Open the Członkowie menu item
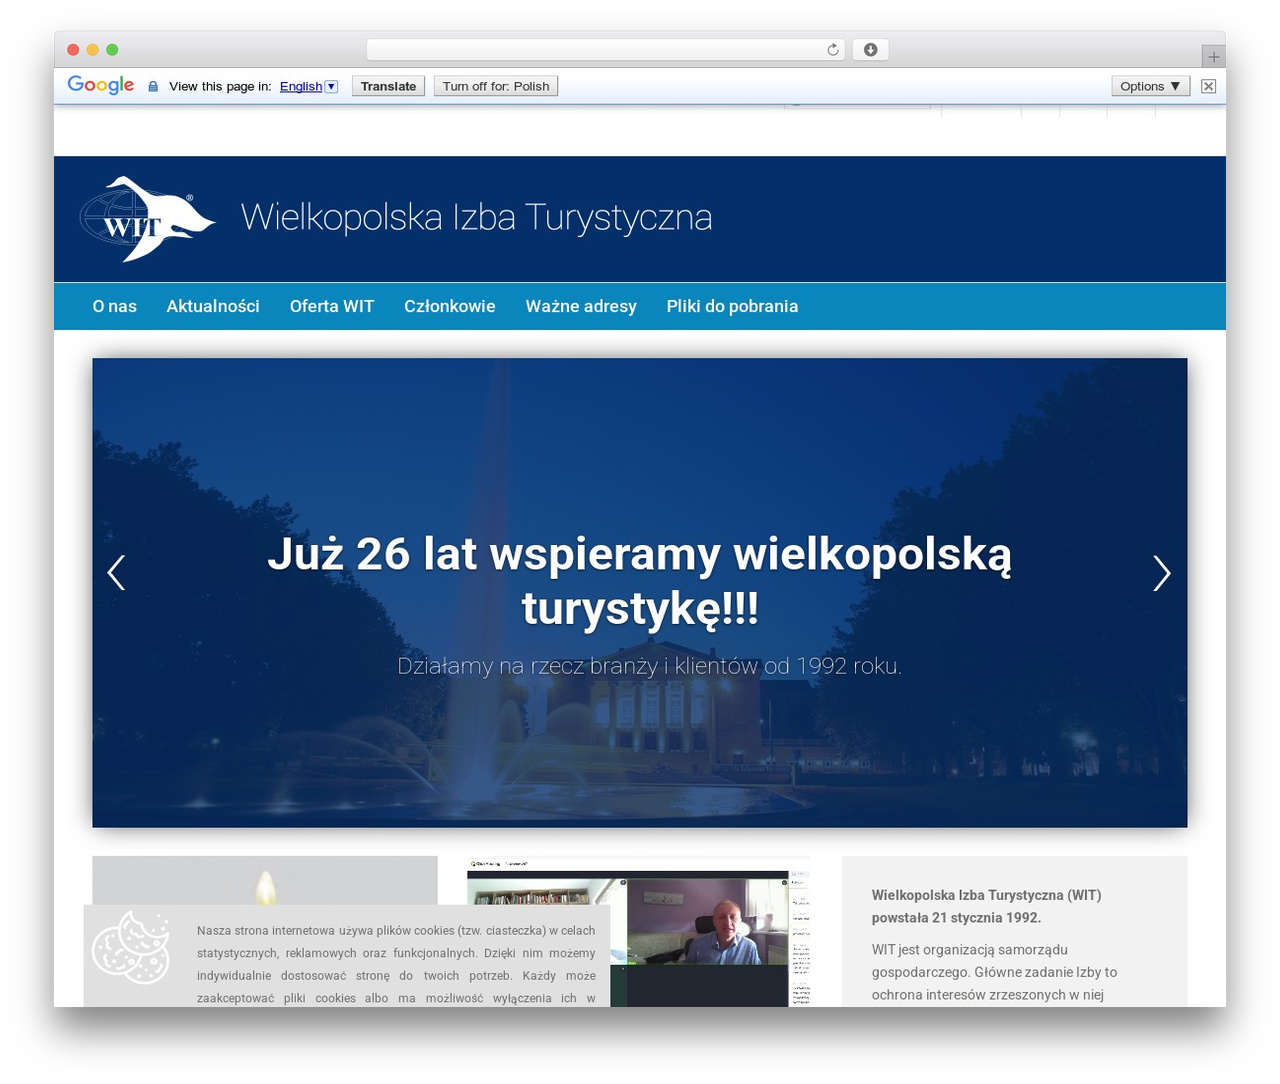The height and width of the screenshot is (1084, 1280). pyautogui.click(x=450, y=306)
